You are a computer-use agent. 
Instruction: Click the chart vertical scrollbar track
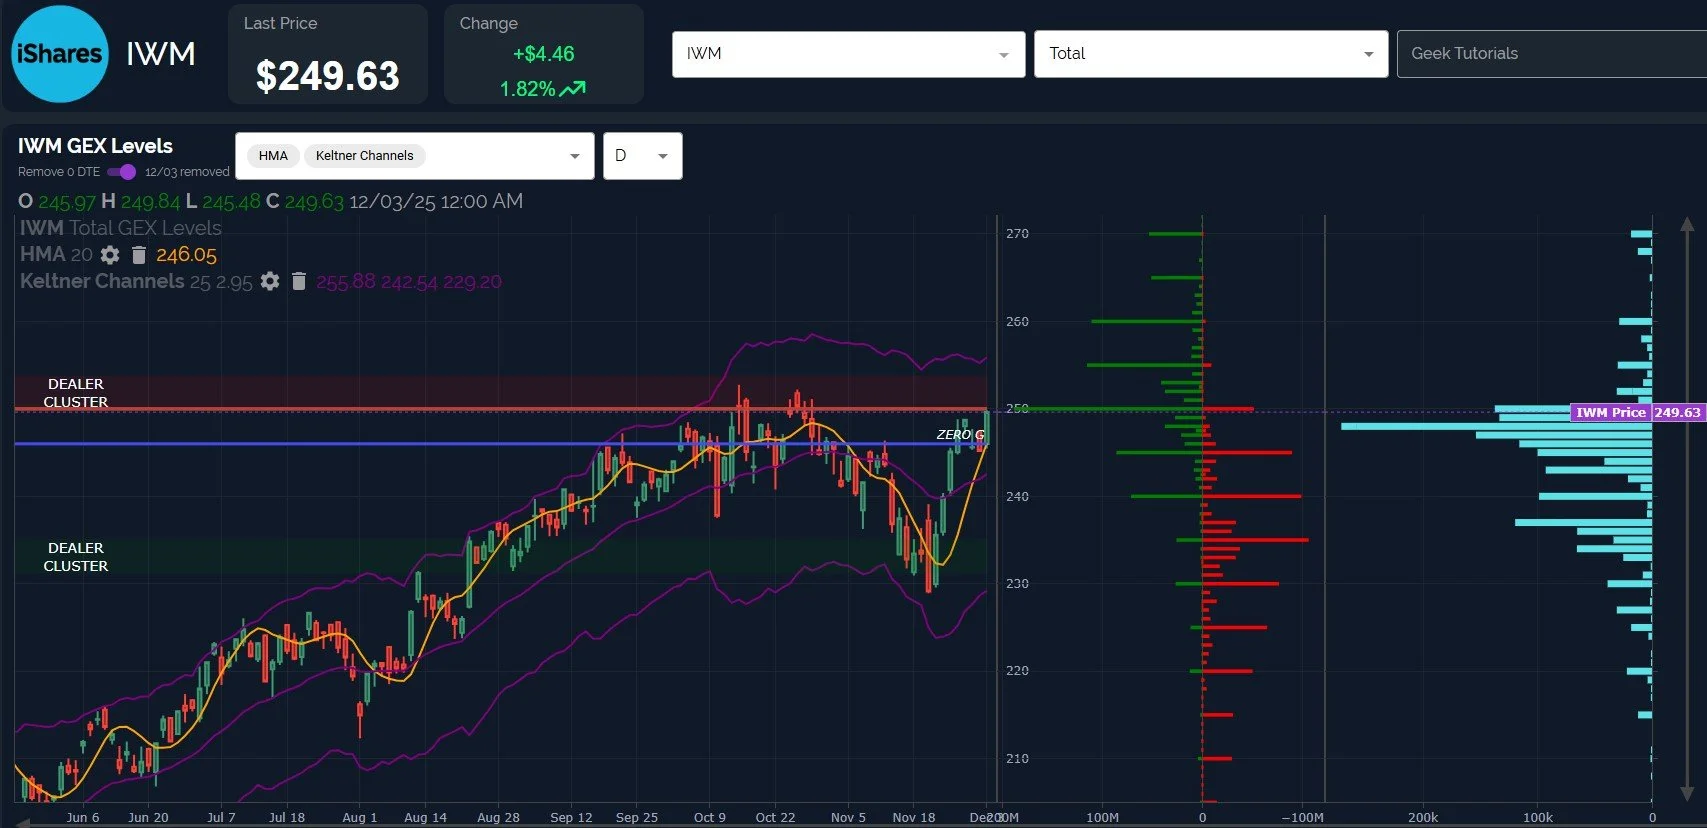click(1688, 509)
